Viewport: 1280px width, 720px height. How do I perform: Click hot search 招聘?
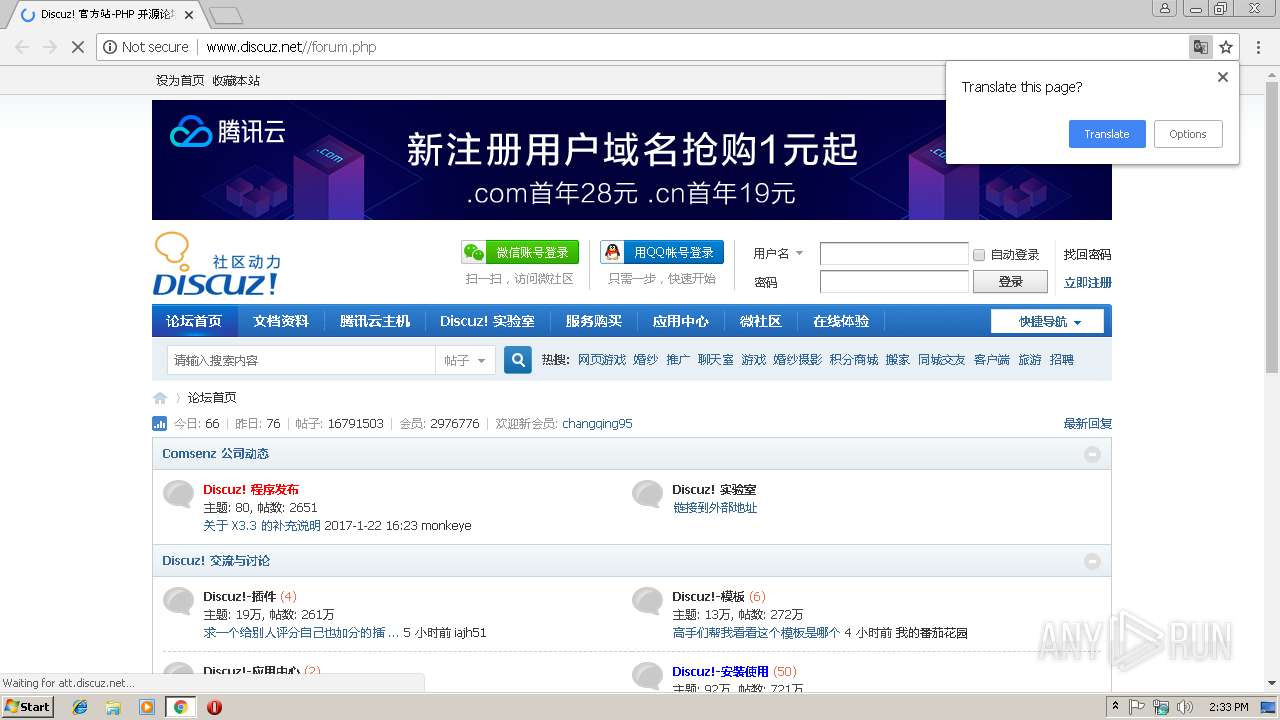tap(1062, 360)
